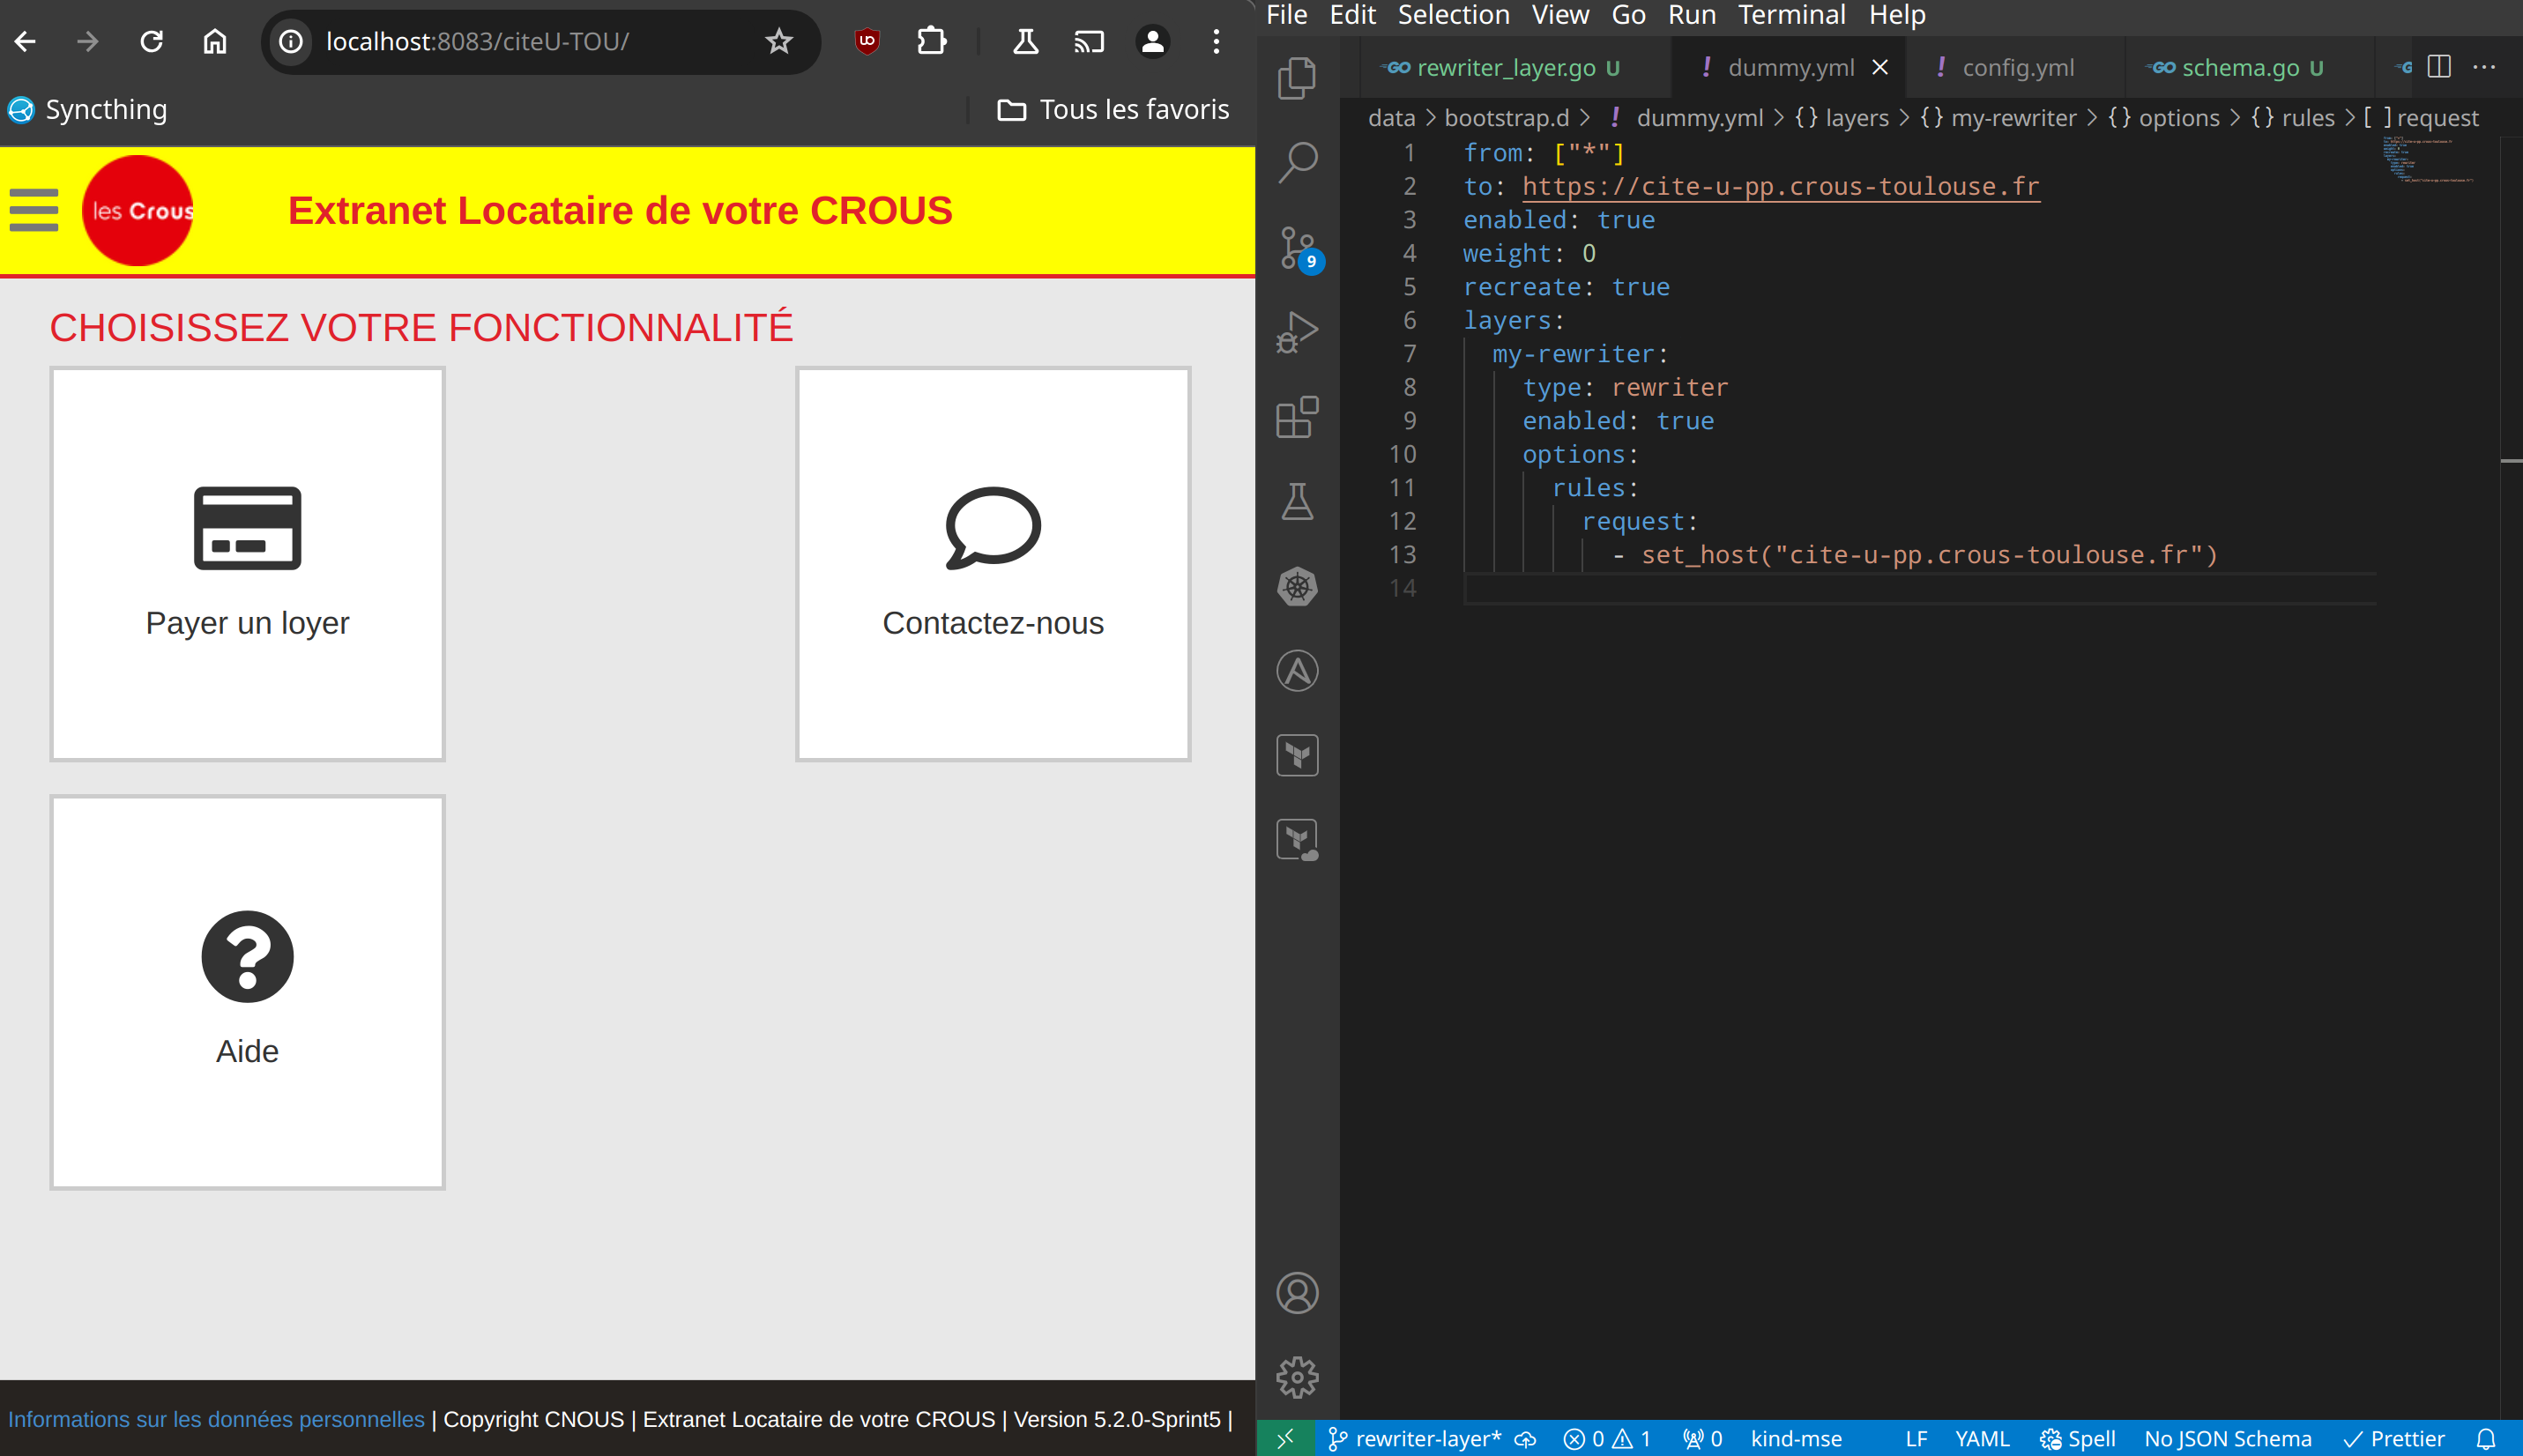Viewport: 2523px width, 1456px height.
Task: Open editor More Actions ellipsis menu
Action: (x=2484, y=67)
